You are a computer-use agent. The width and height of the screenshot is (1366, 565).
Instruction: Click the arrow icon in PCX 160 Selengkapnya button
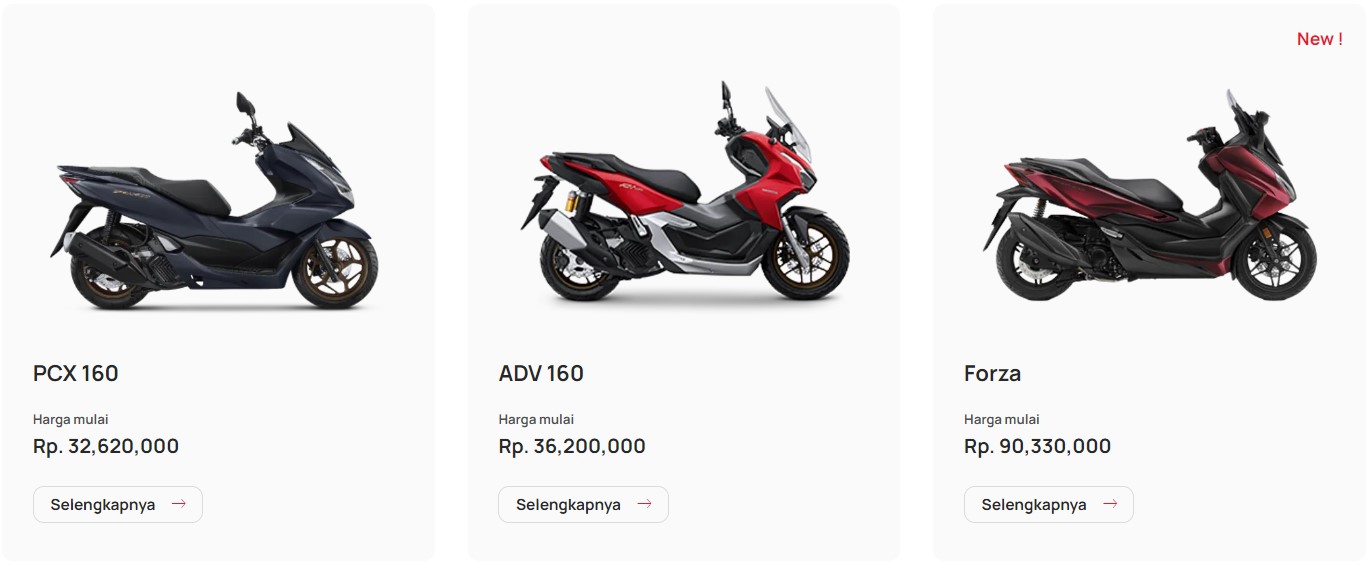pos(179,504)
